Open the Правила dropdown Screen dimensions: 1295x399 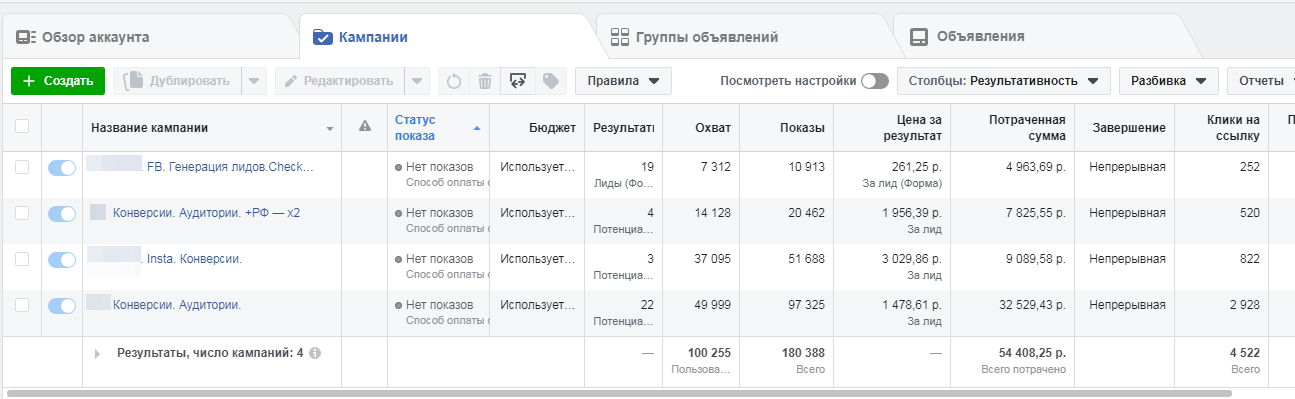click(623, 81)
